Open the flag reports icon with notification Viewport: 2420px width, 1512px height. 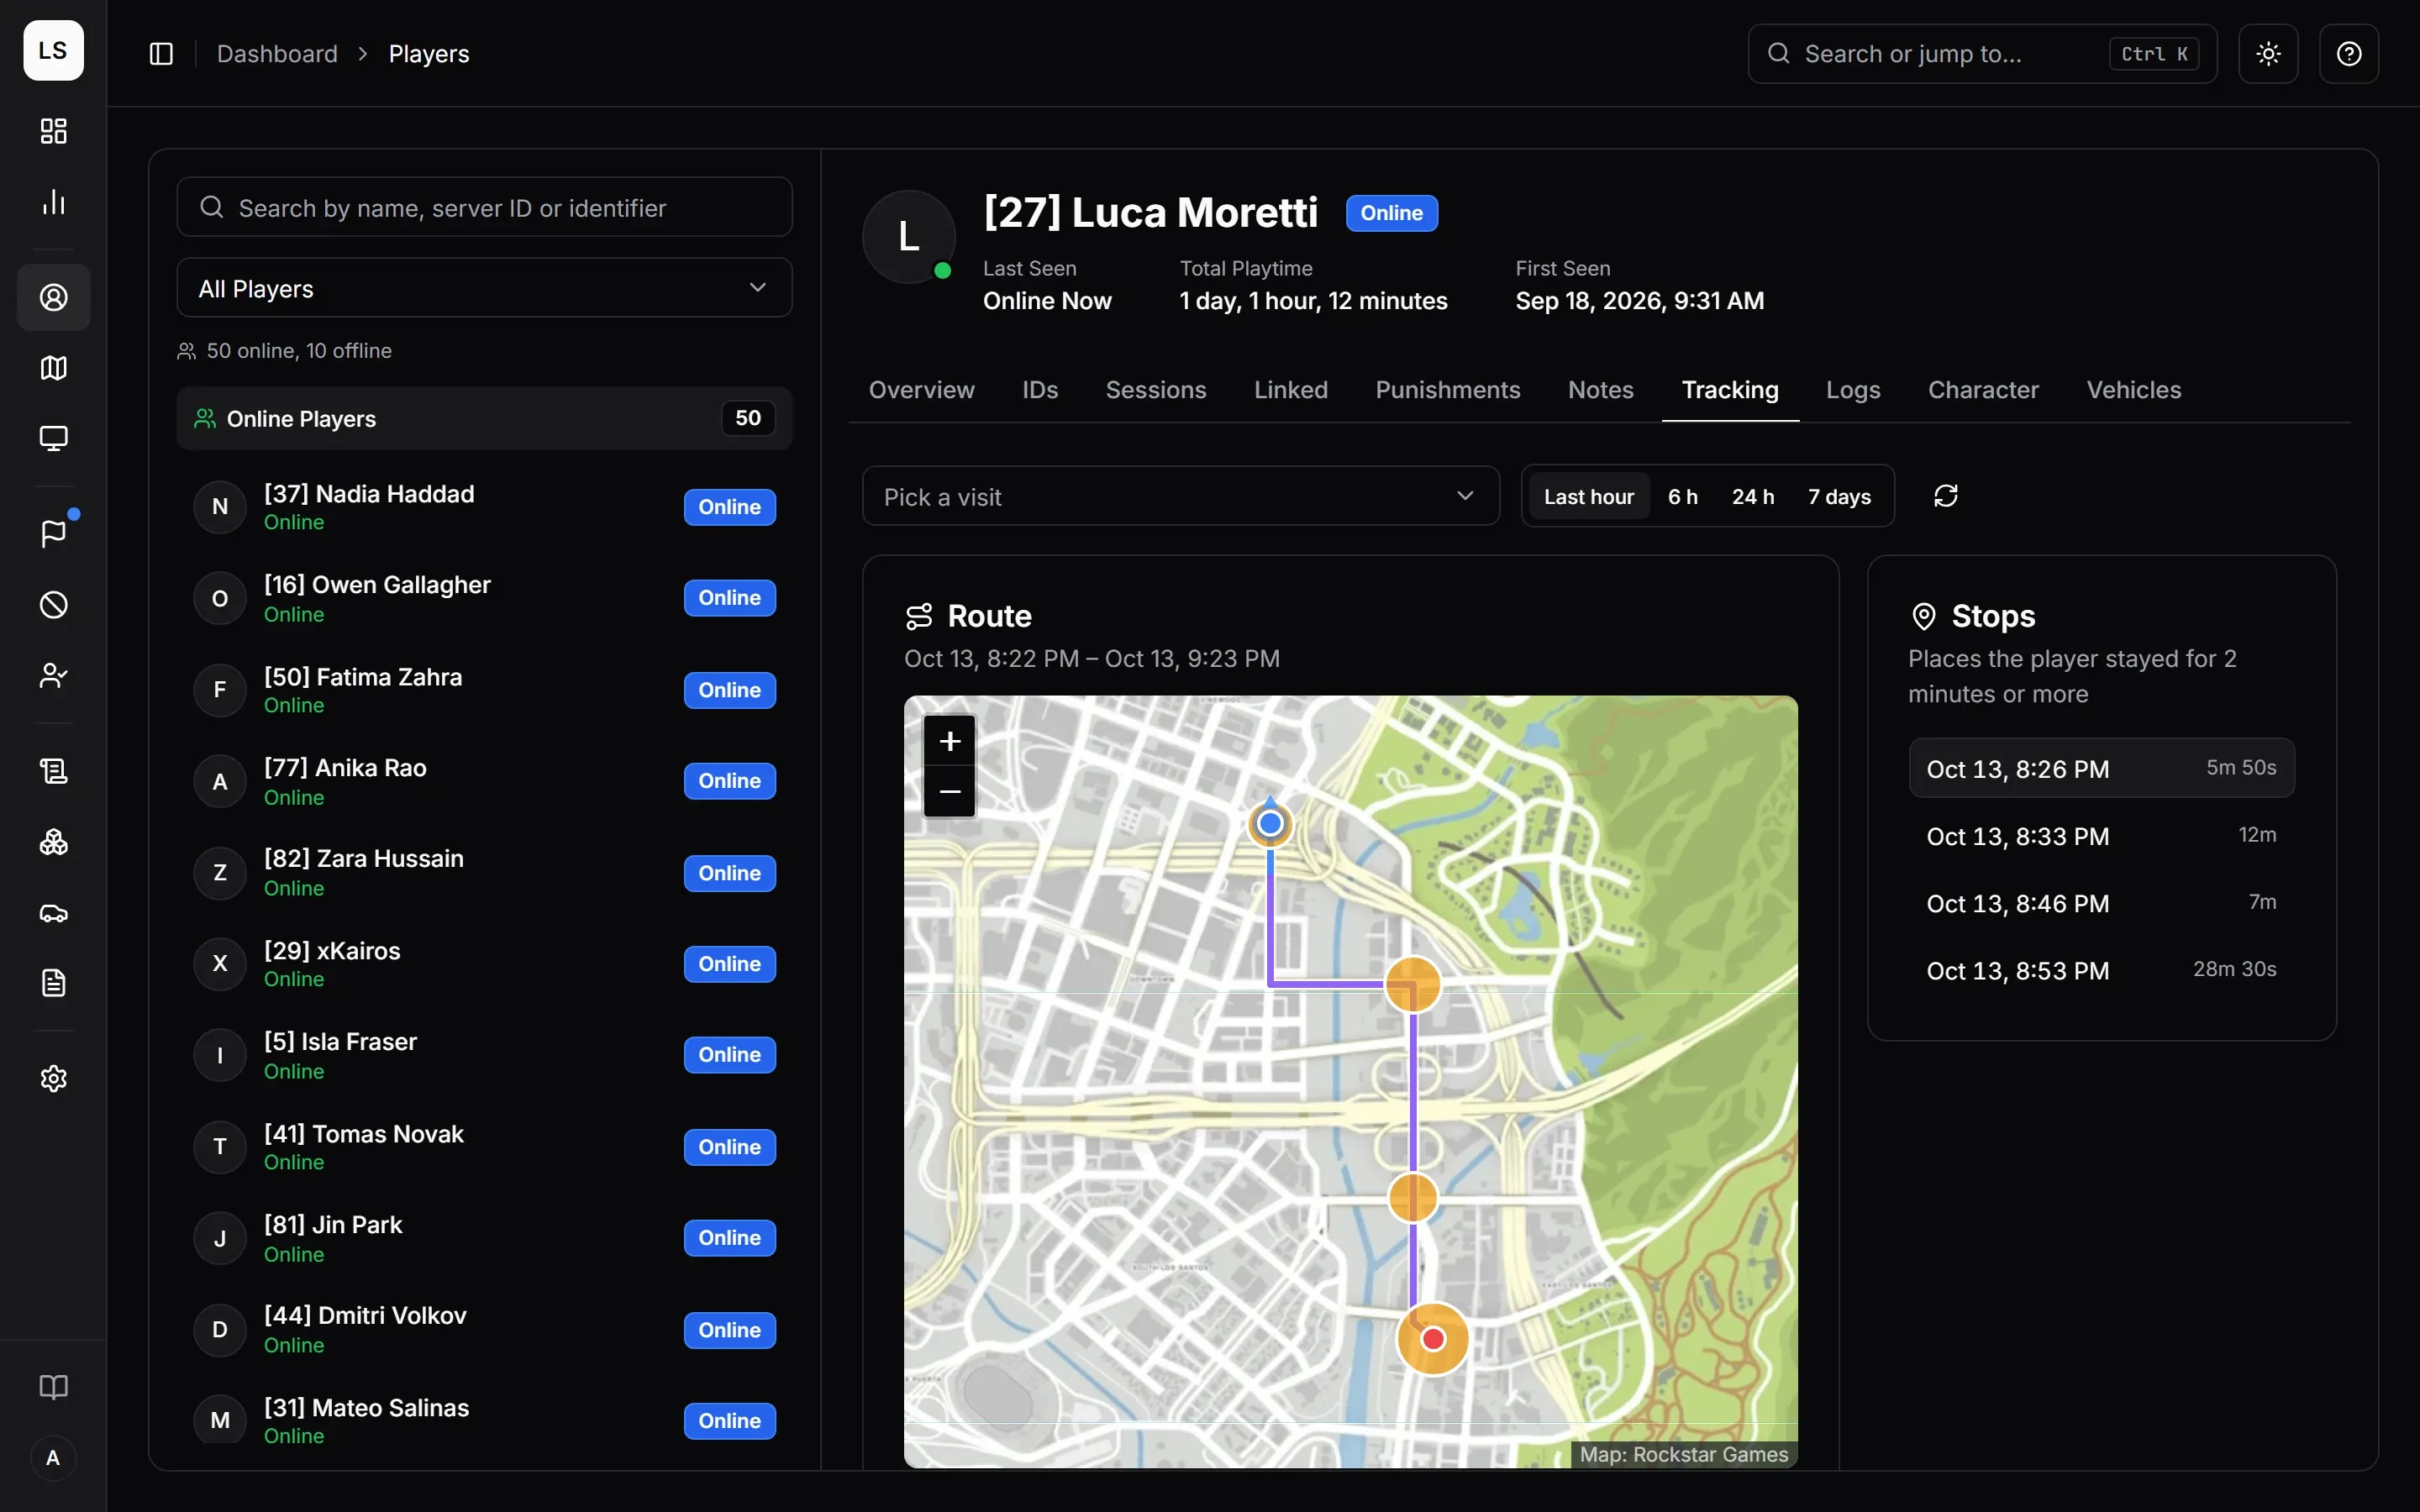click(54, 533)
